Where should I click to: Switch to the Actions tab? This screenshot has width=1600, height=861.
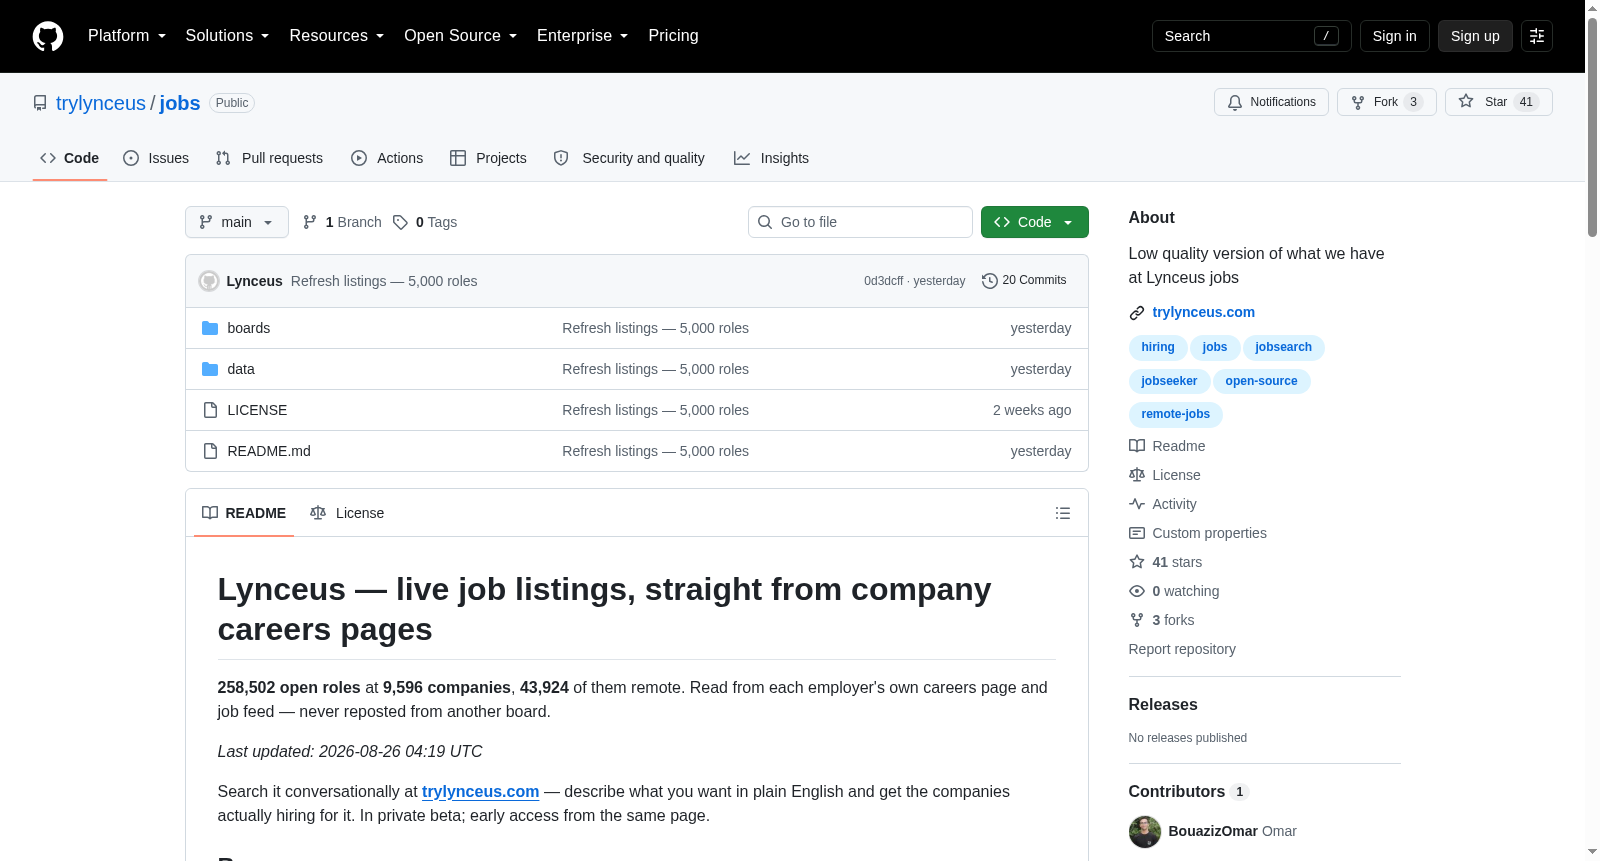pos(387,158)
